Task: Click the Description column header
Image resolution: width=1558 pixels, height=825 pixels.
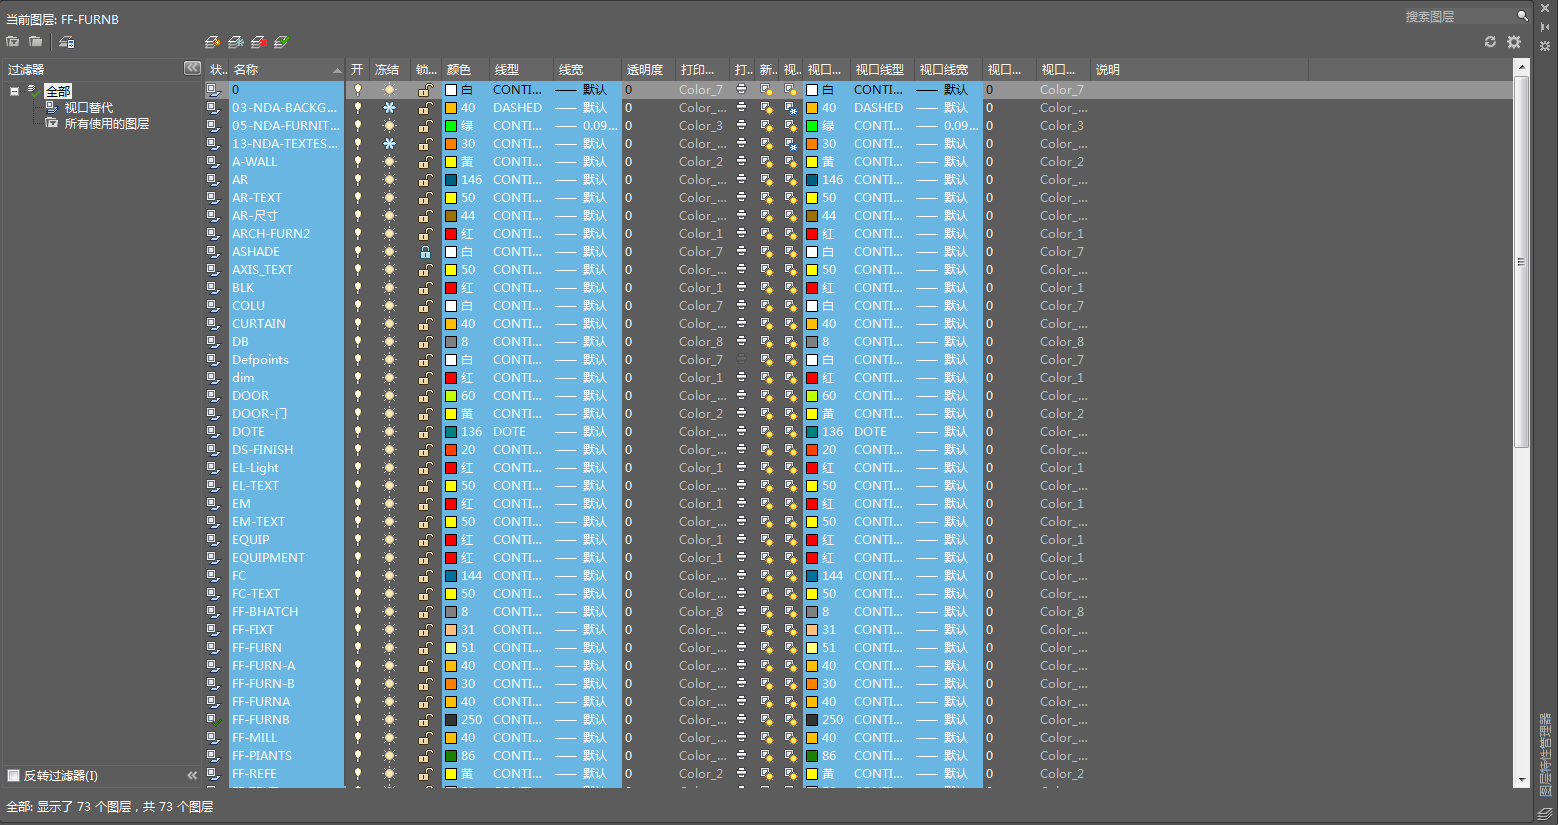Action: pos(1200,70)
